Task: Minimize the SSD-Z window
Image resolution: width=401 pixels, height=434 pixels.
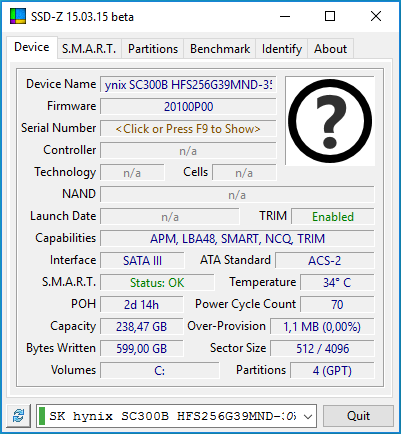Action: click(285, 16)
